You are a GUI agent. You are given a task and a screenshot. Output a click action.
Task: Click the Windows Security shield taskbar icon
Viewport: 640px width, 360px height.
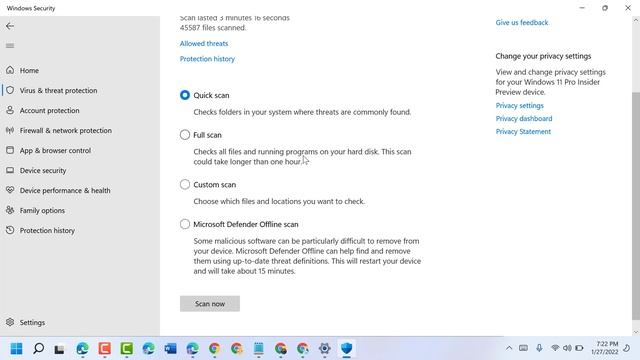[x=347, y=349]
